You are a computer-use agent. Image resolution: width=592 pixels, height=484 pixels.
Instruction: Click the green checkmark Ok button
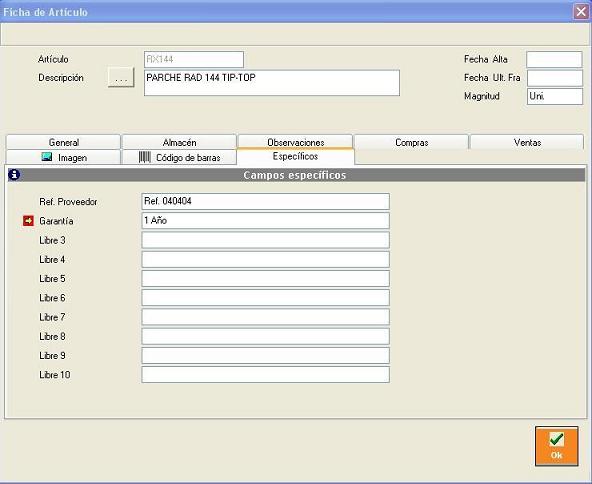(557, 446)
